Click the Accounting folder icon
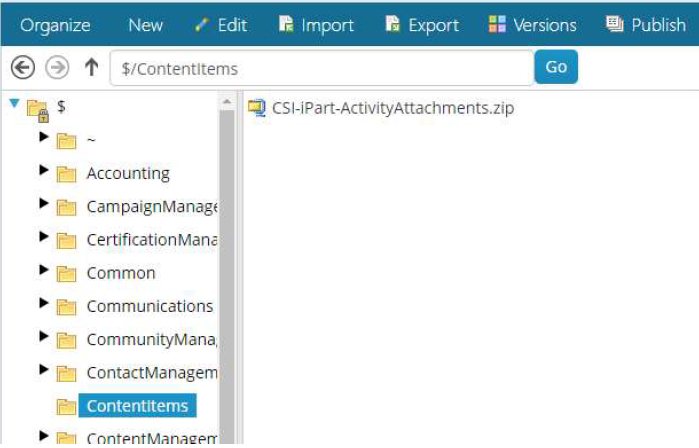Screen dimensions: 699x448 (67, 174)
